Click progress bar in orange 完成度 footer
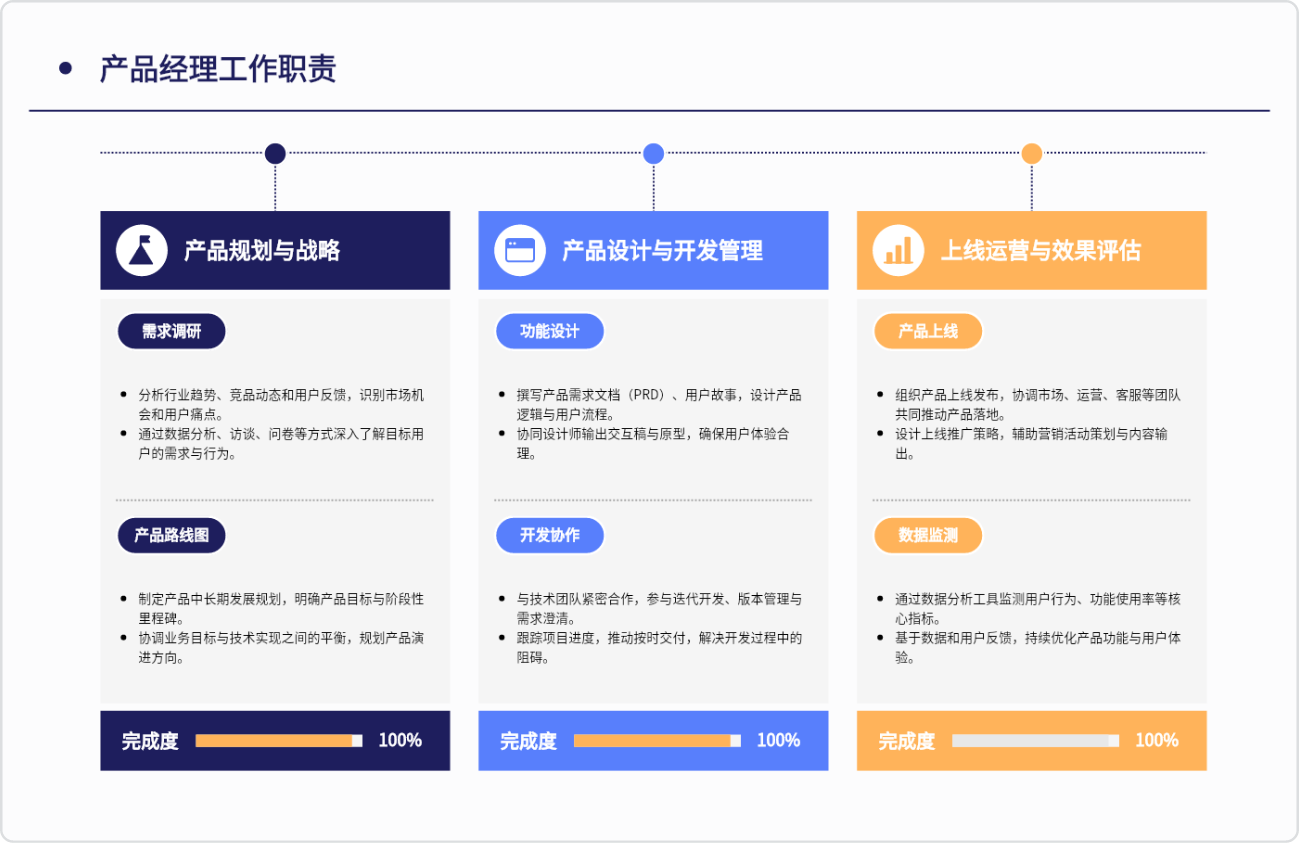The width and height of the screenshot is (1299, 843). coord(1035,741)
